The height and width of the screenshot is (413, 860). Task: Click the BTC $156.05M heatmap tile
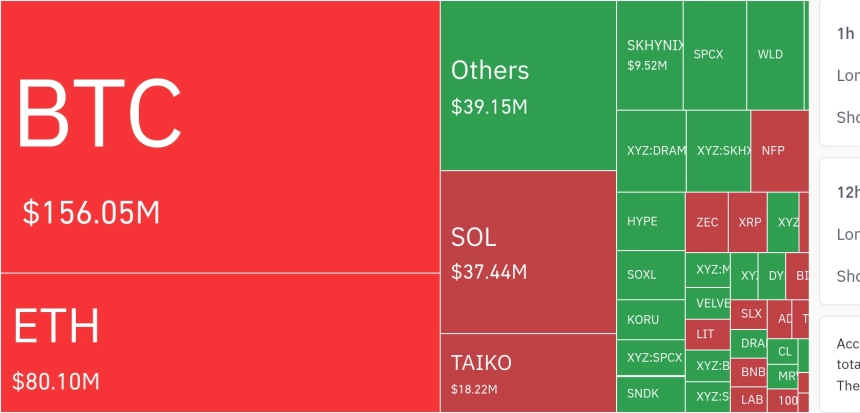click(220, 136)
